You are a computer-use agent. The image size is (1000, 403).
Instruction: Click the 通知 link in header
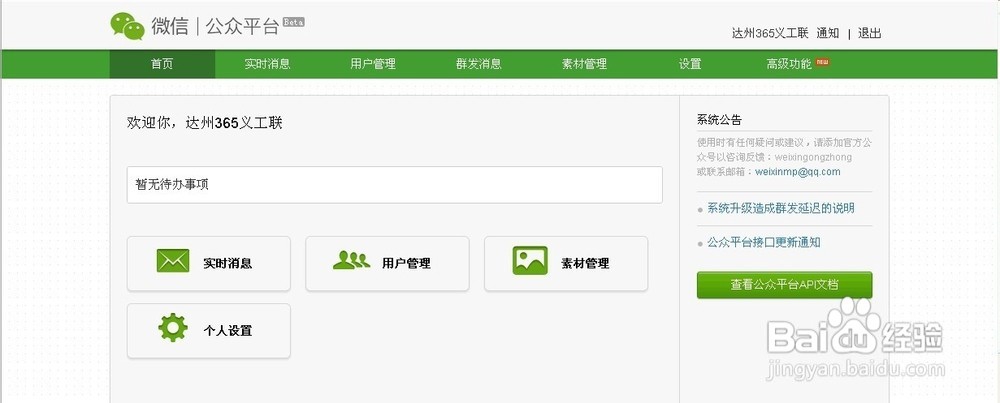point(828,34)
